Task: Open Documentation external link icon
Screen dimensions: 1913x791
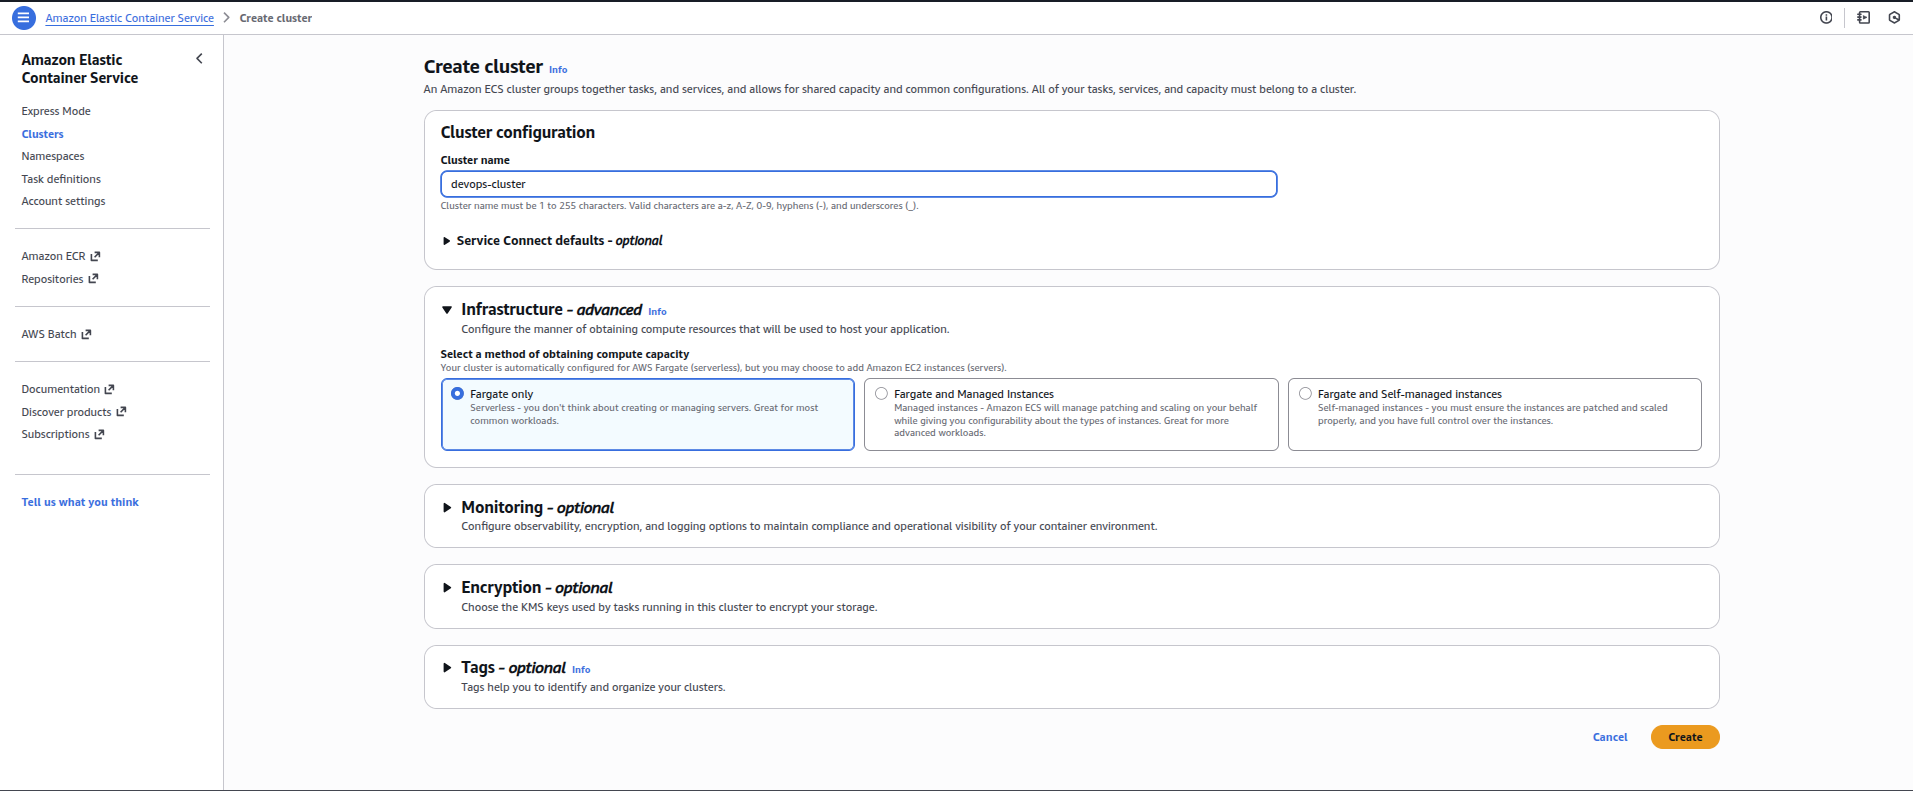Action: [x=109, y=390]
